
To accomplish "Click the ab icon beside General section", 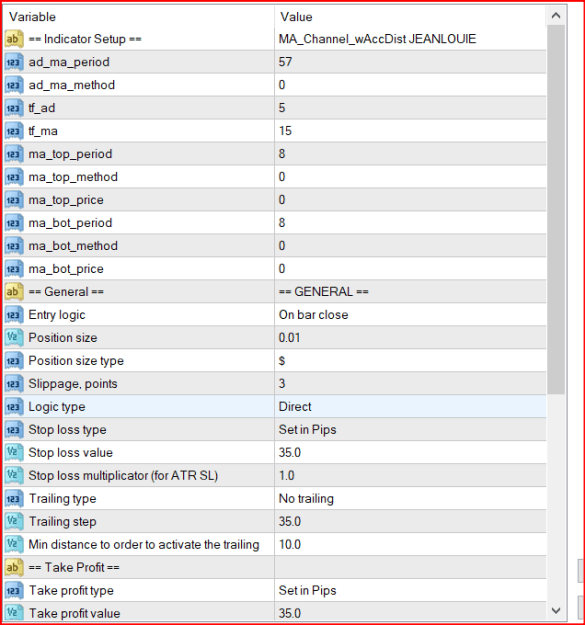I will 13,292.
